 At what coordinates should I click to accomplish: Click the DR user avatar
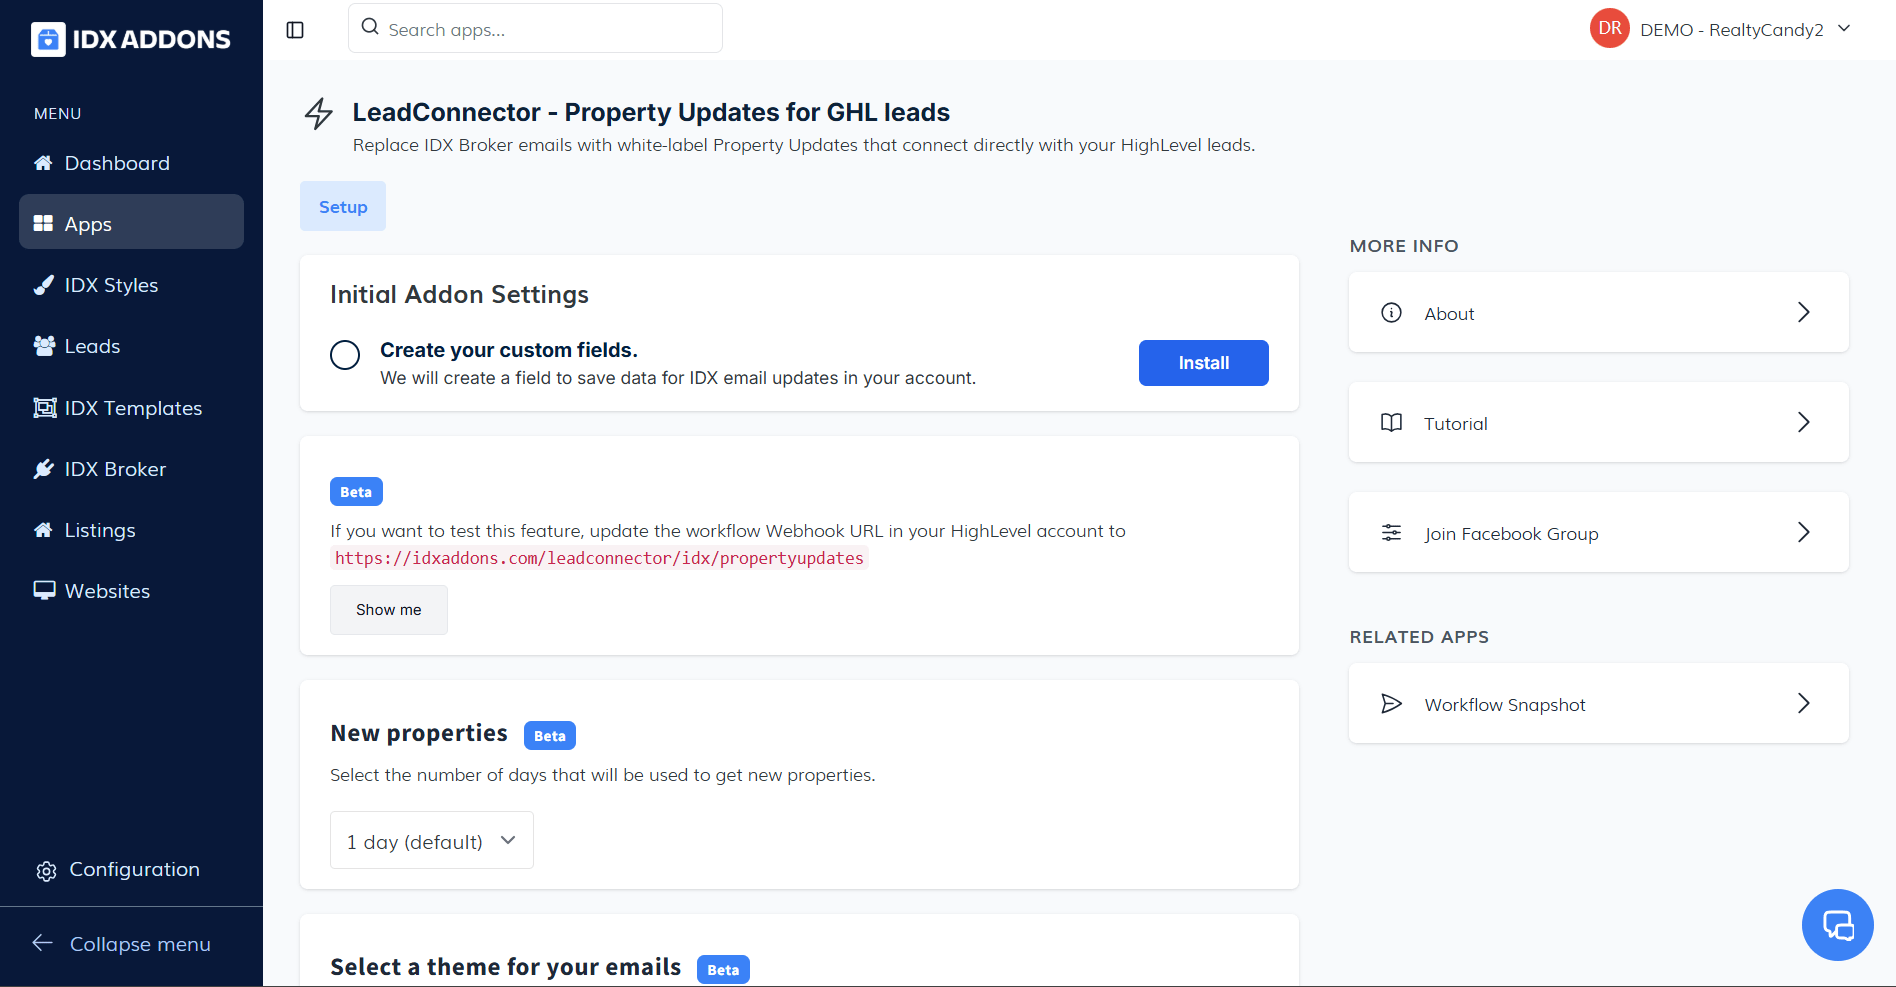pyautogui.click(x=1609, y=29)
